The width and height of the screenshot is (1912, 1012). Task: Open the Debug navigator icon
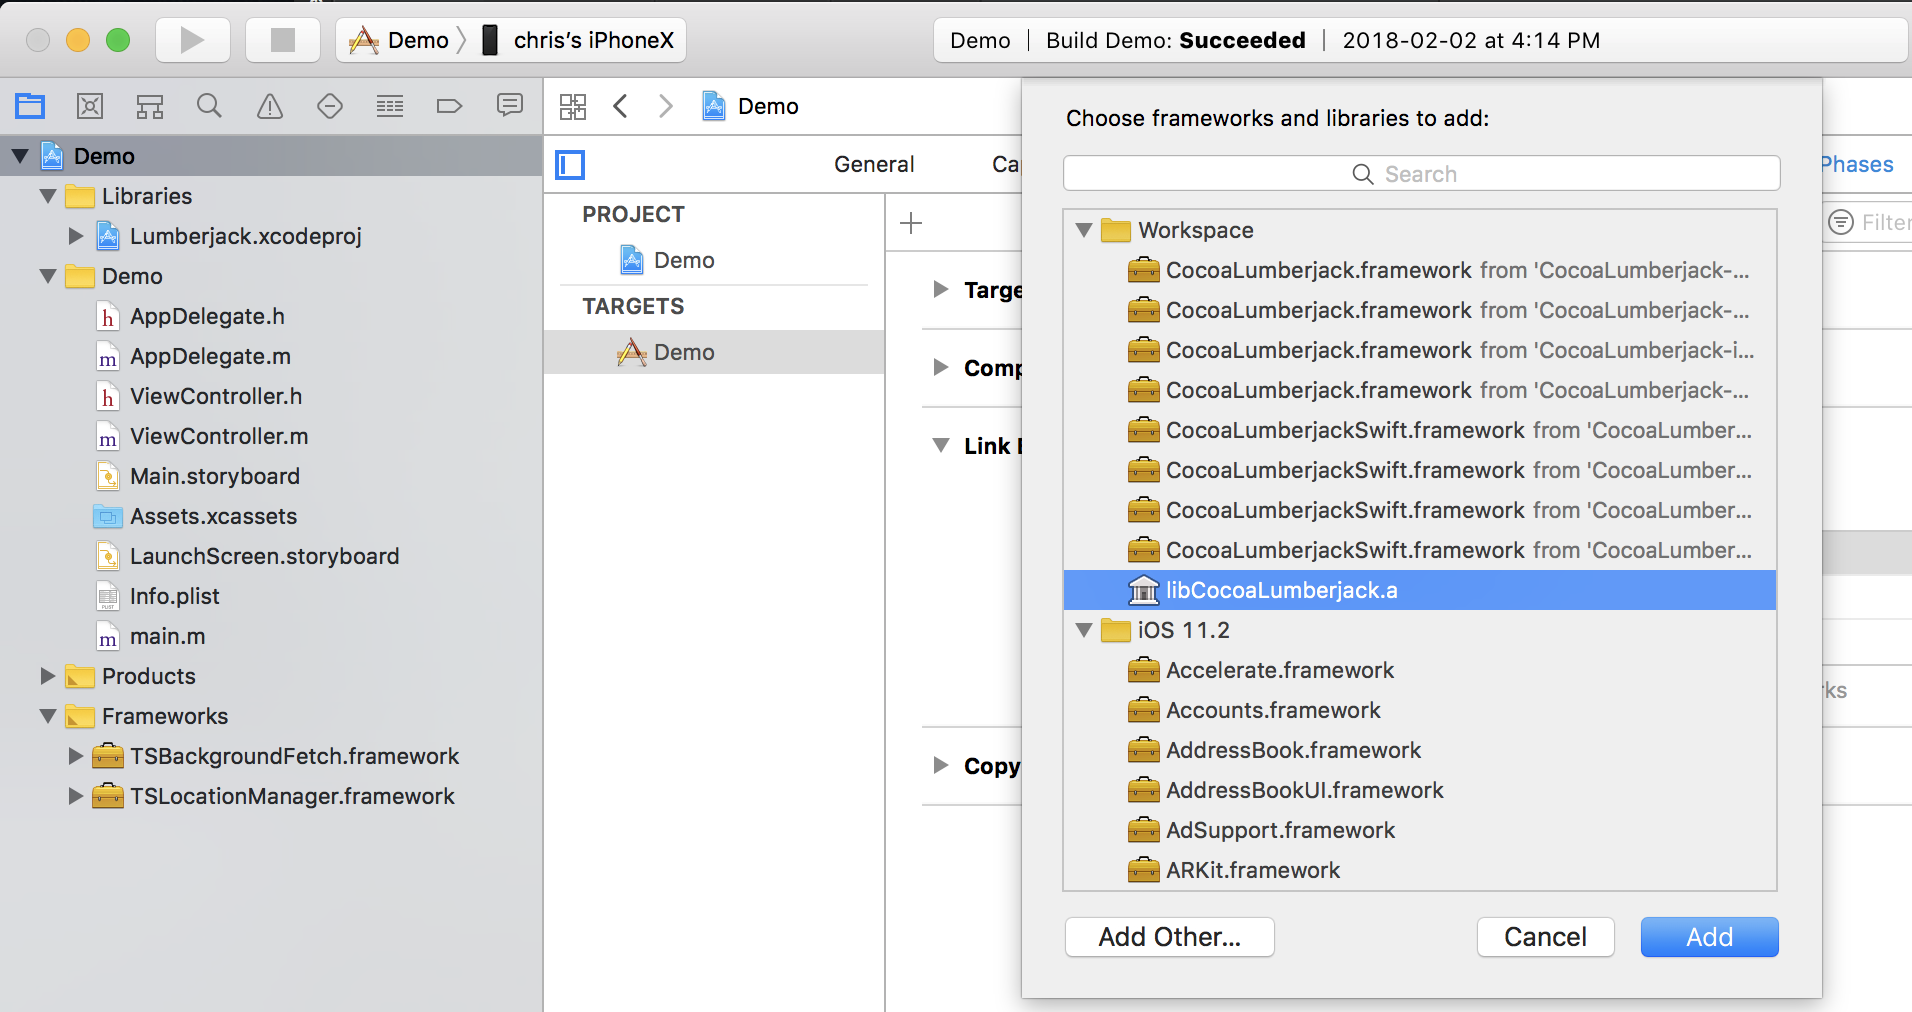click(x=390, y=106)
